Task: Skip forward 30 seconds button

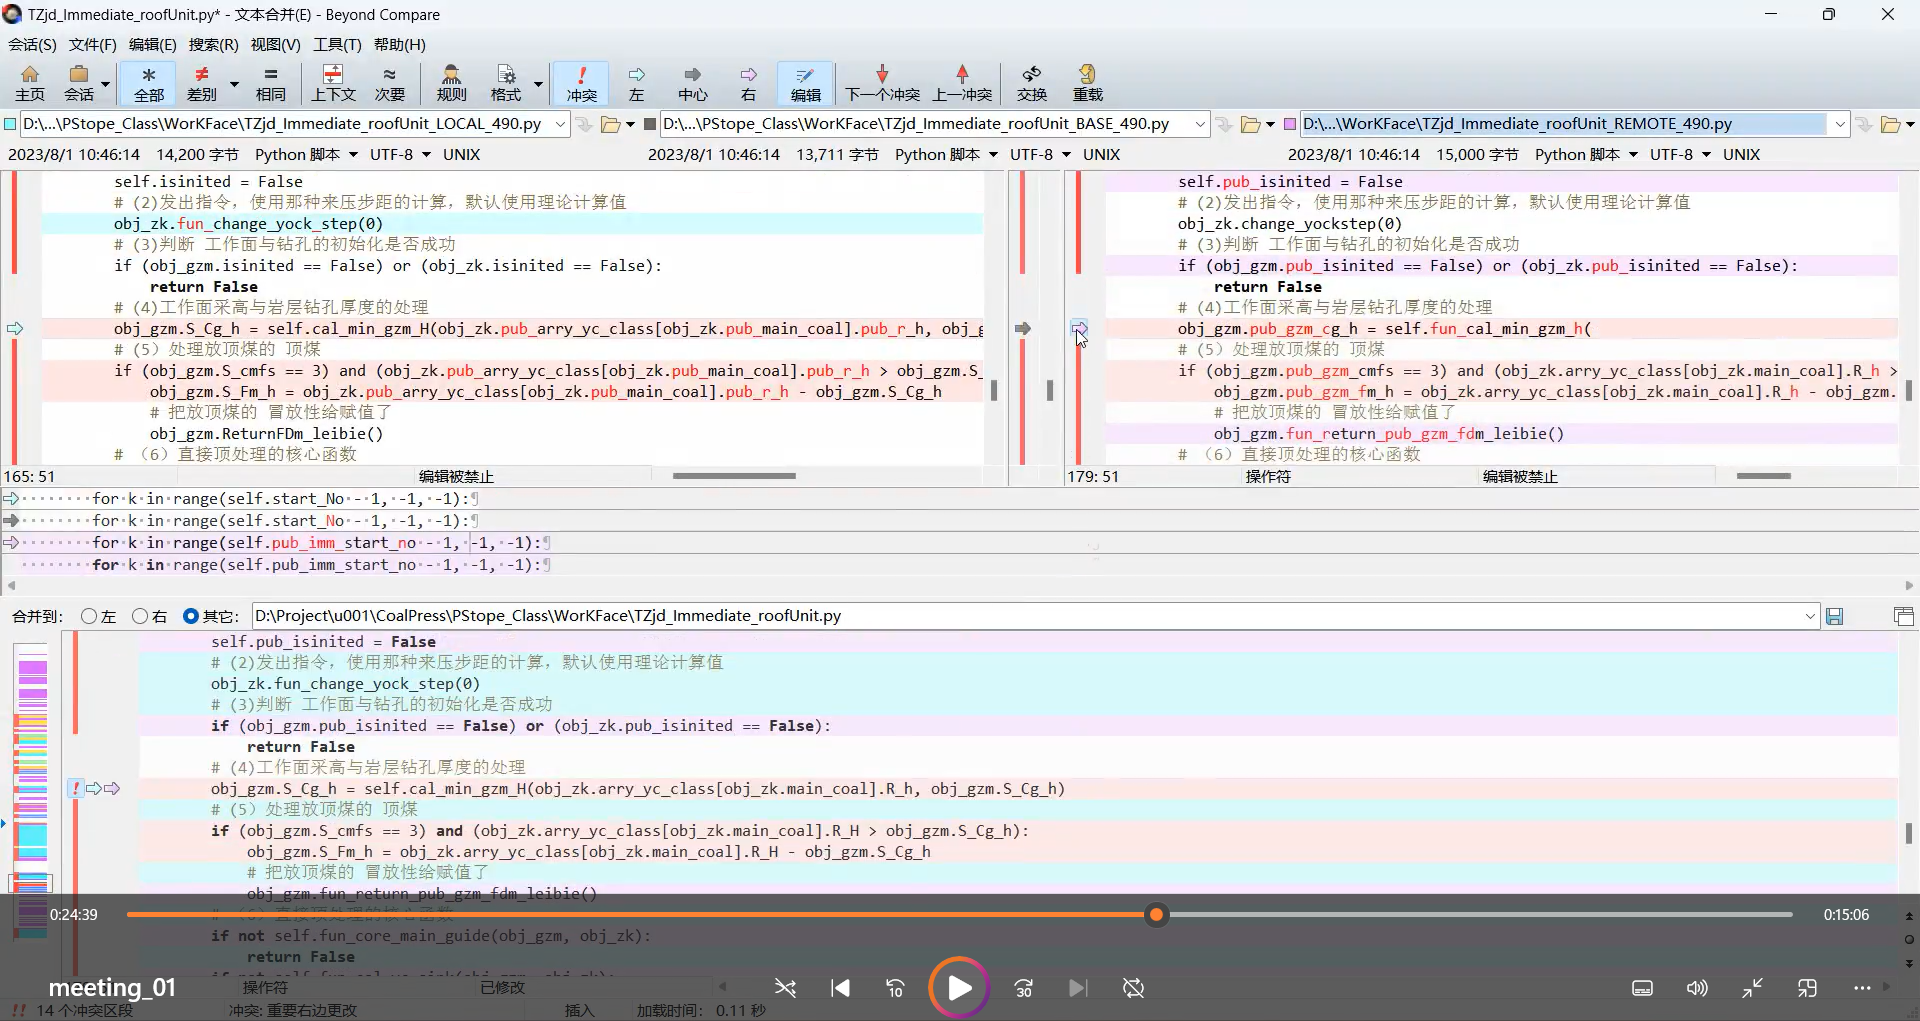Action: (1023, 988)
